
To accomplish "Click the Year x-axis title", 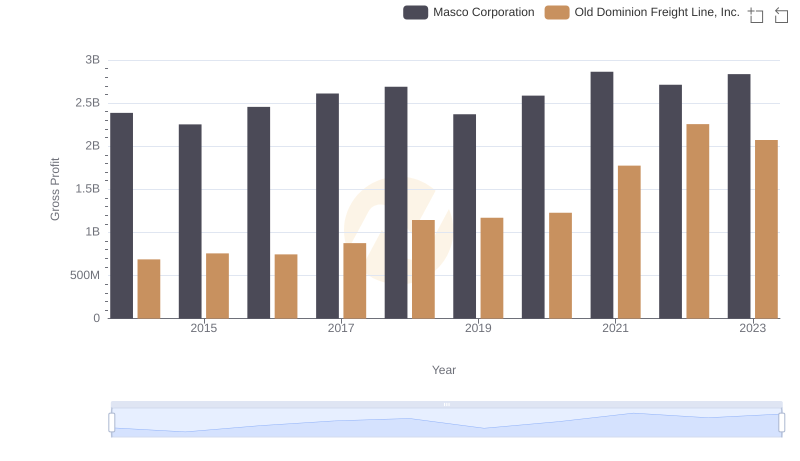I will [444, 370].
